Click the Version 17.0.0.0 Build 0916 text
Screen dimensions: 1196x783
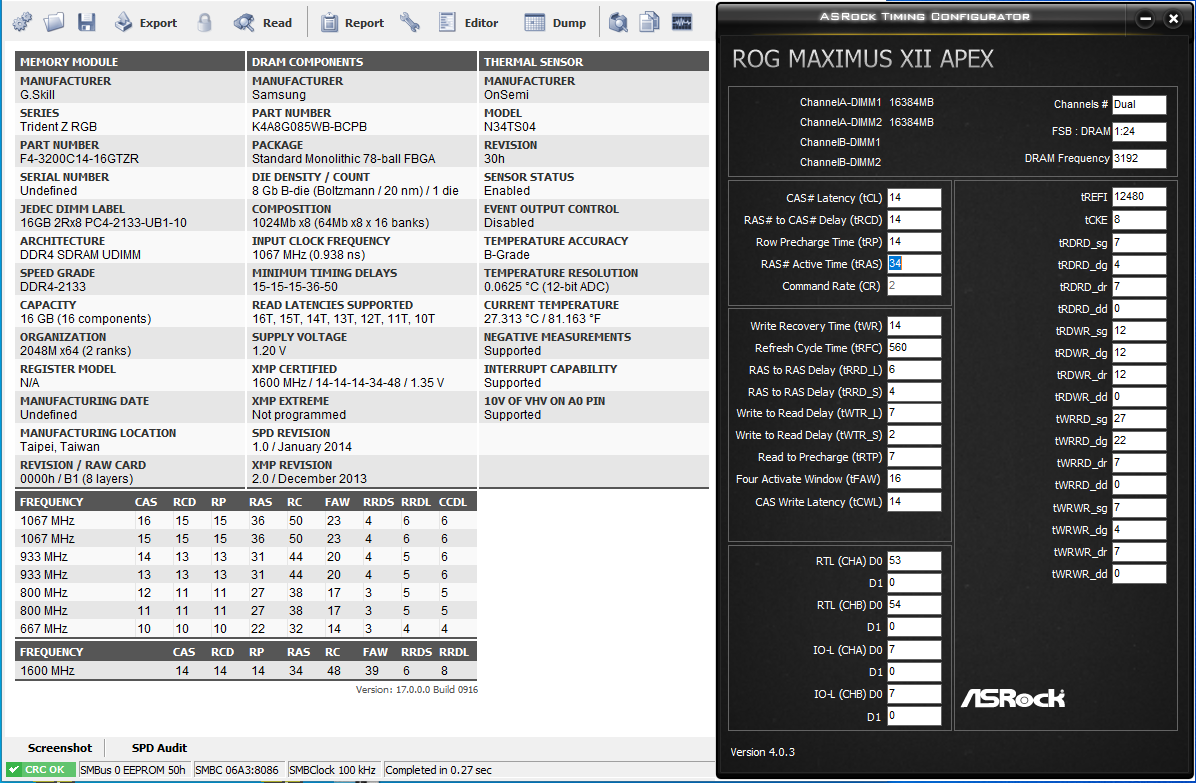click(416, 689)
